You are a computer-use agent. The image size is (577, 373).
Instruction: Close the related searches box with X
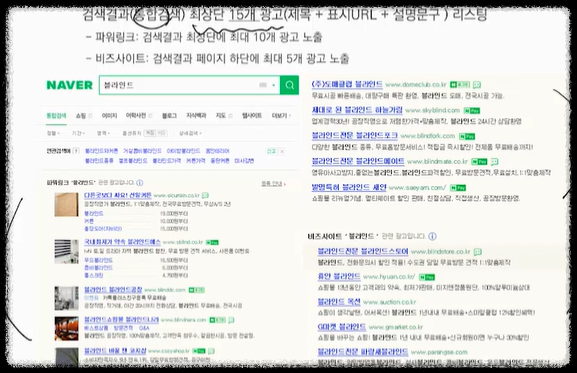tap(282, 151)
